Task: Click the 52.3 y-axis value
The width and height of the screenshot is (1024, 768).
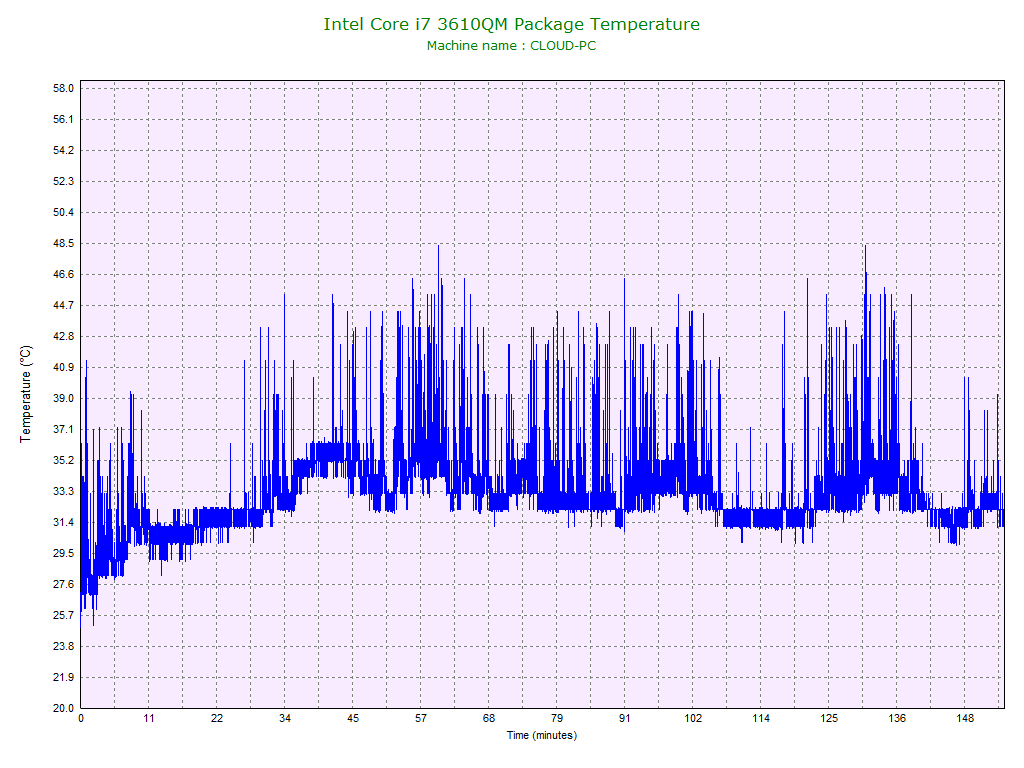Action: (x=63, y=182)
